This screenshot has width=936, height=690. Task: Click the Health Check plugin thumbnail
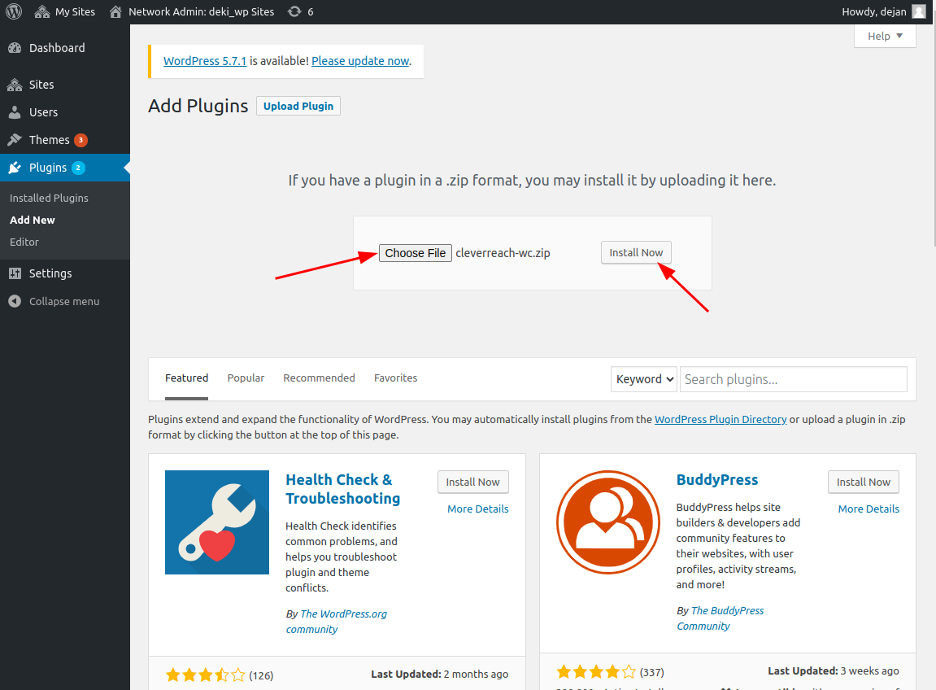point(217,522)
